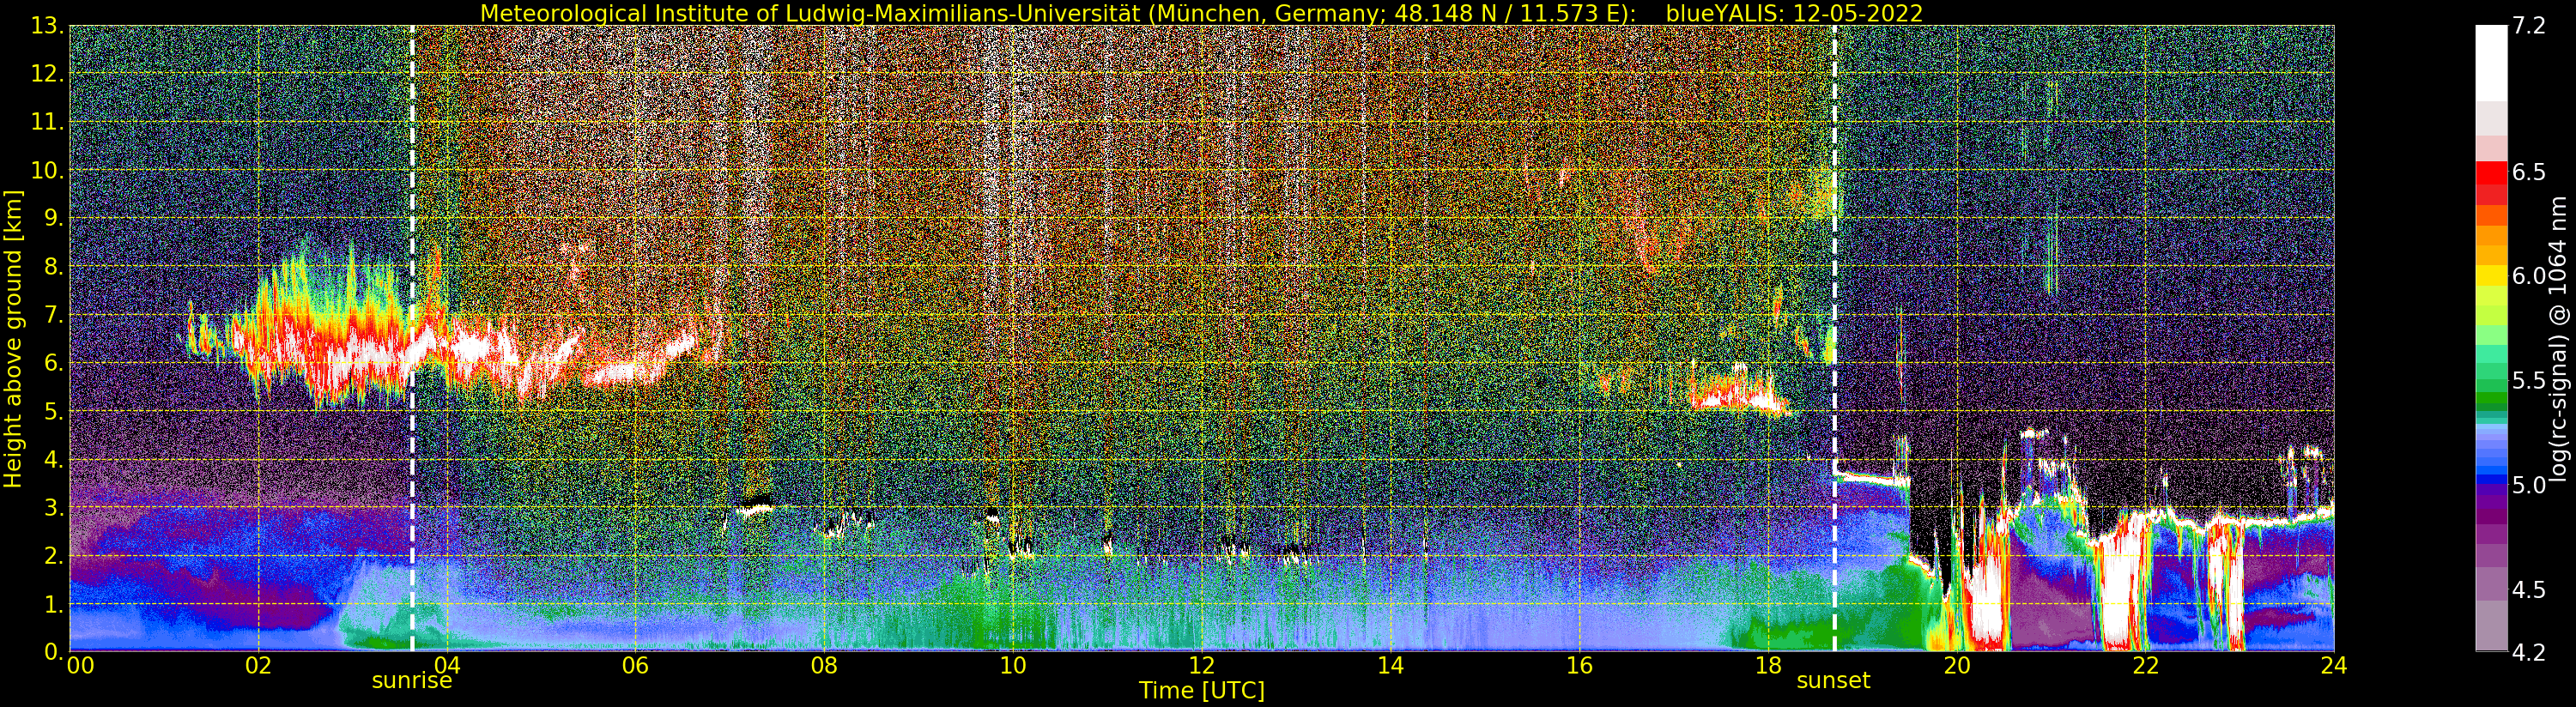The width and height of the screenshot is (2576, 707).
Task: Click the '3.' height tick label
Action: coord(54,508)
